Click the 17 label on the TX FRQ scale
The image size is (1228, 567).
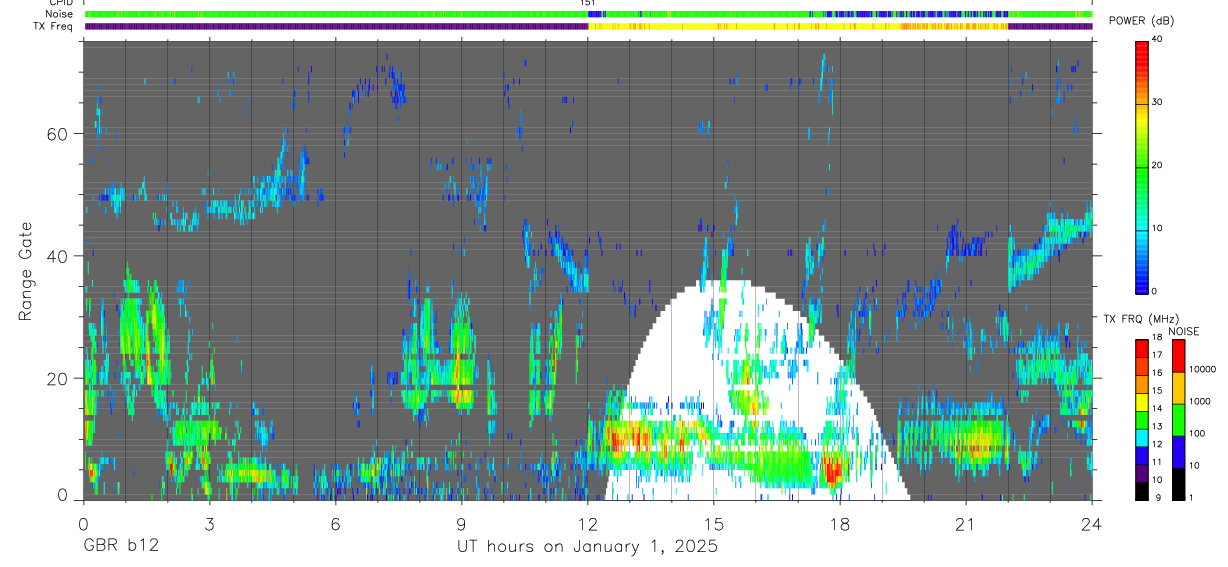[1157, 355]
